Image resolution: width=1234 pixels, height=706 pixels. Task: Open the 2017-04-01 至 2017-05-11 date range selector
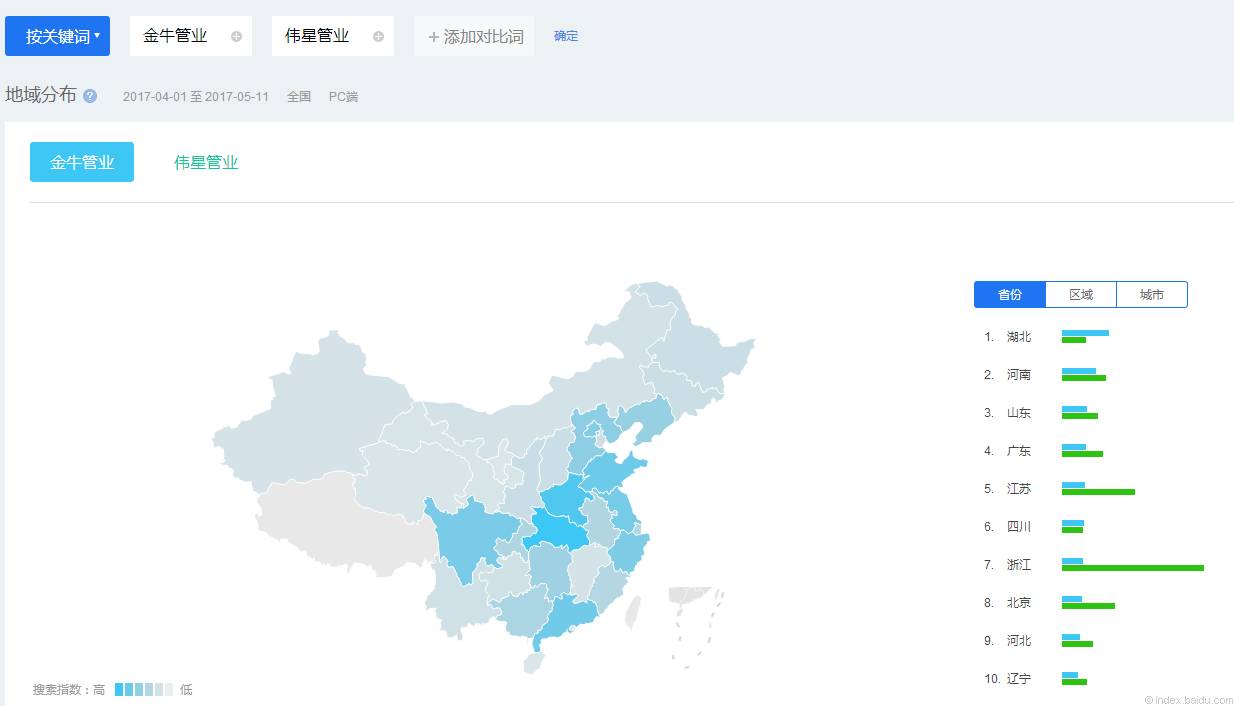click(196, 97)
